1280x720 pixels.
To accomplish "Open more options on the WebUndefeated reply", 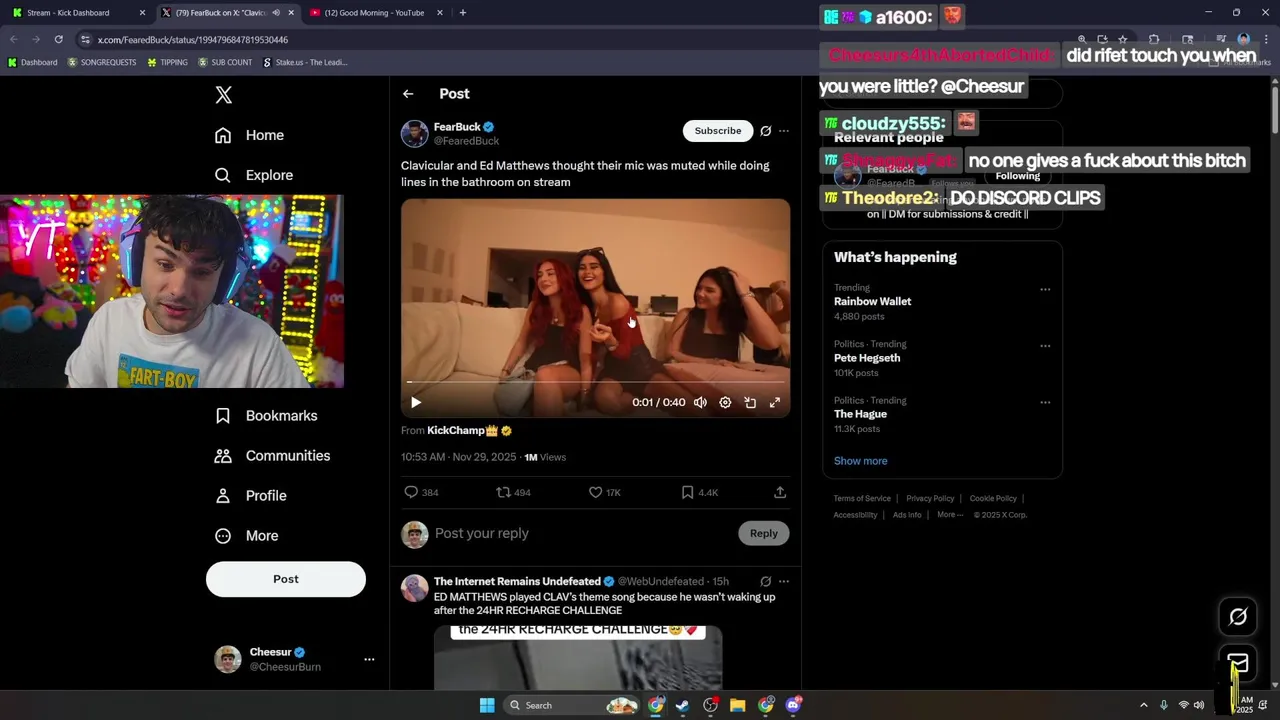I will [784, 582].
